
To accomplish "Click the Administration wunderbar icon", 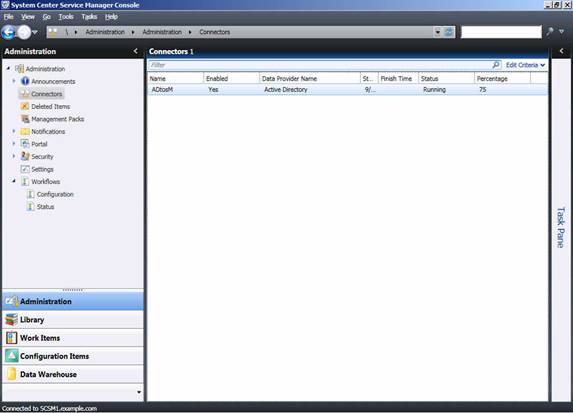I will 11,301.
